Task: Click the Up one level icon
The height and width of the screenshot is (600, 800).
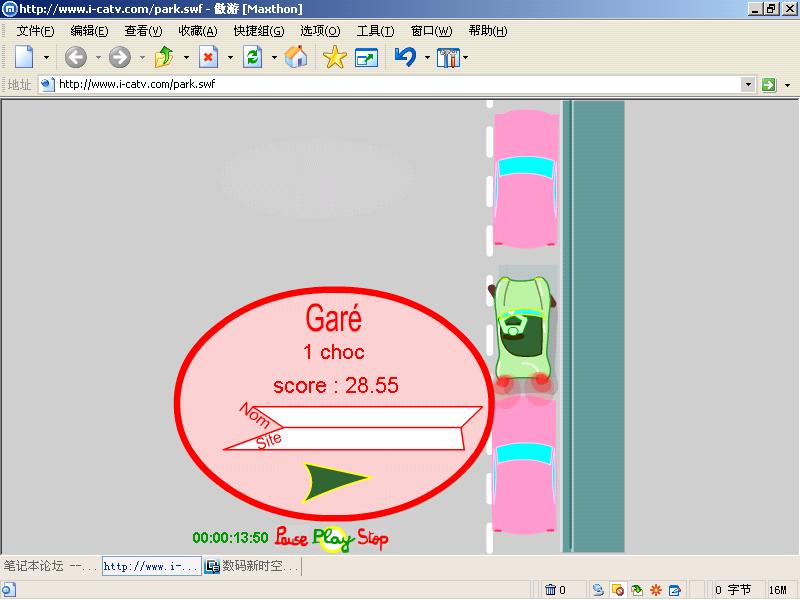Action: 164,57
